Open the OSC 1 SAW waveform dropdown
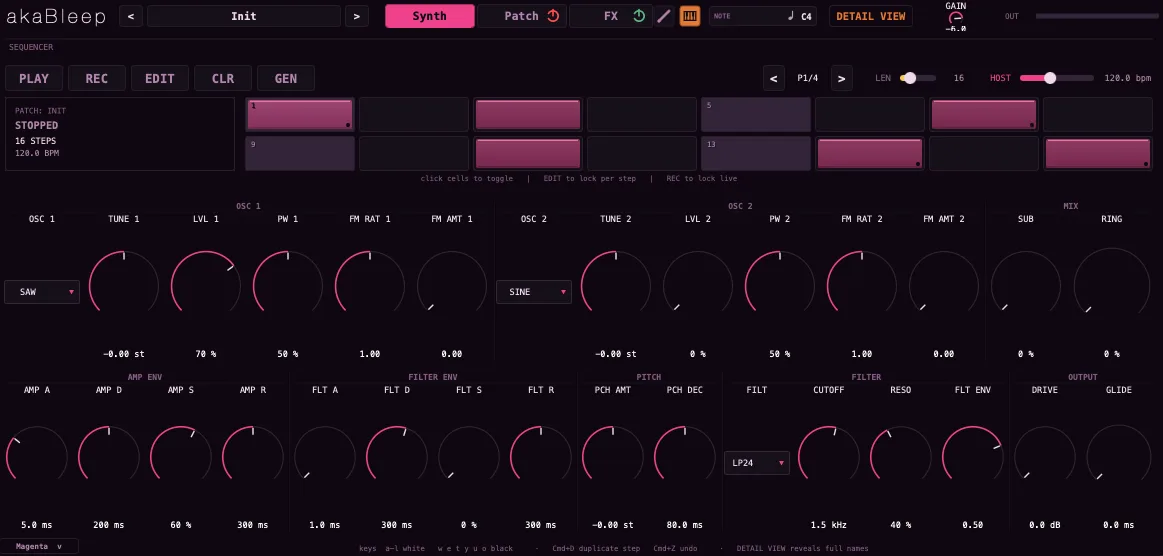The image size is (1163, 556). pos(42,292)
